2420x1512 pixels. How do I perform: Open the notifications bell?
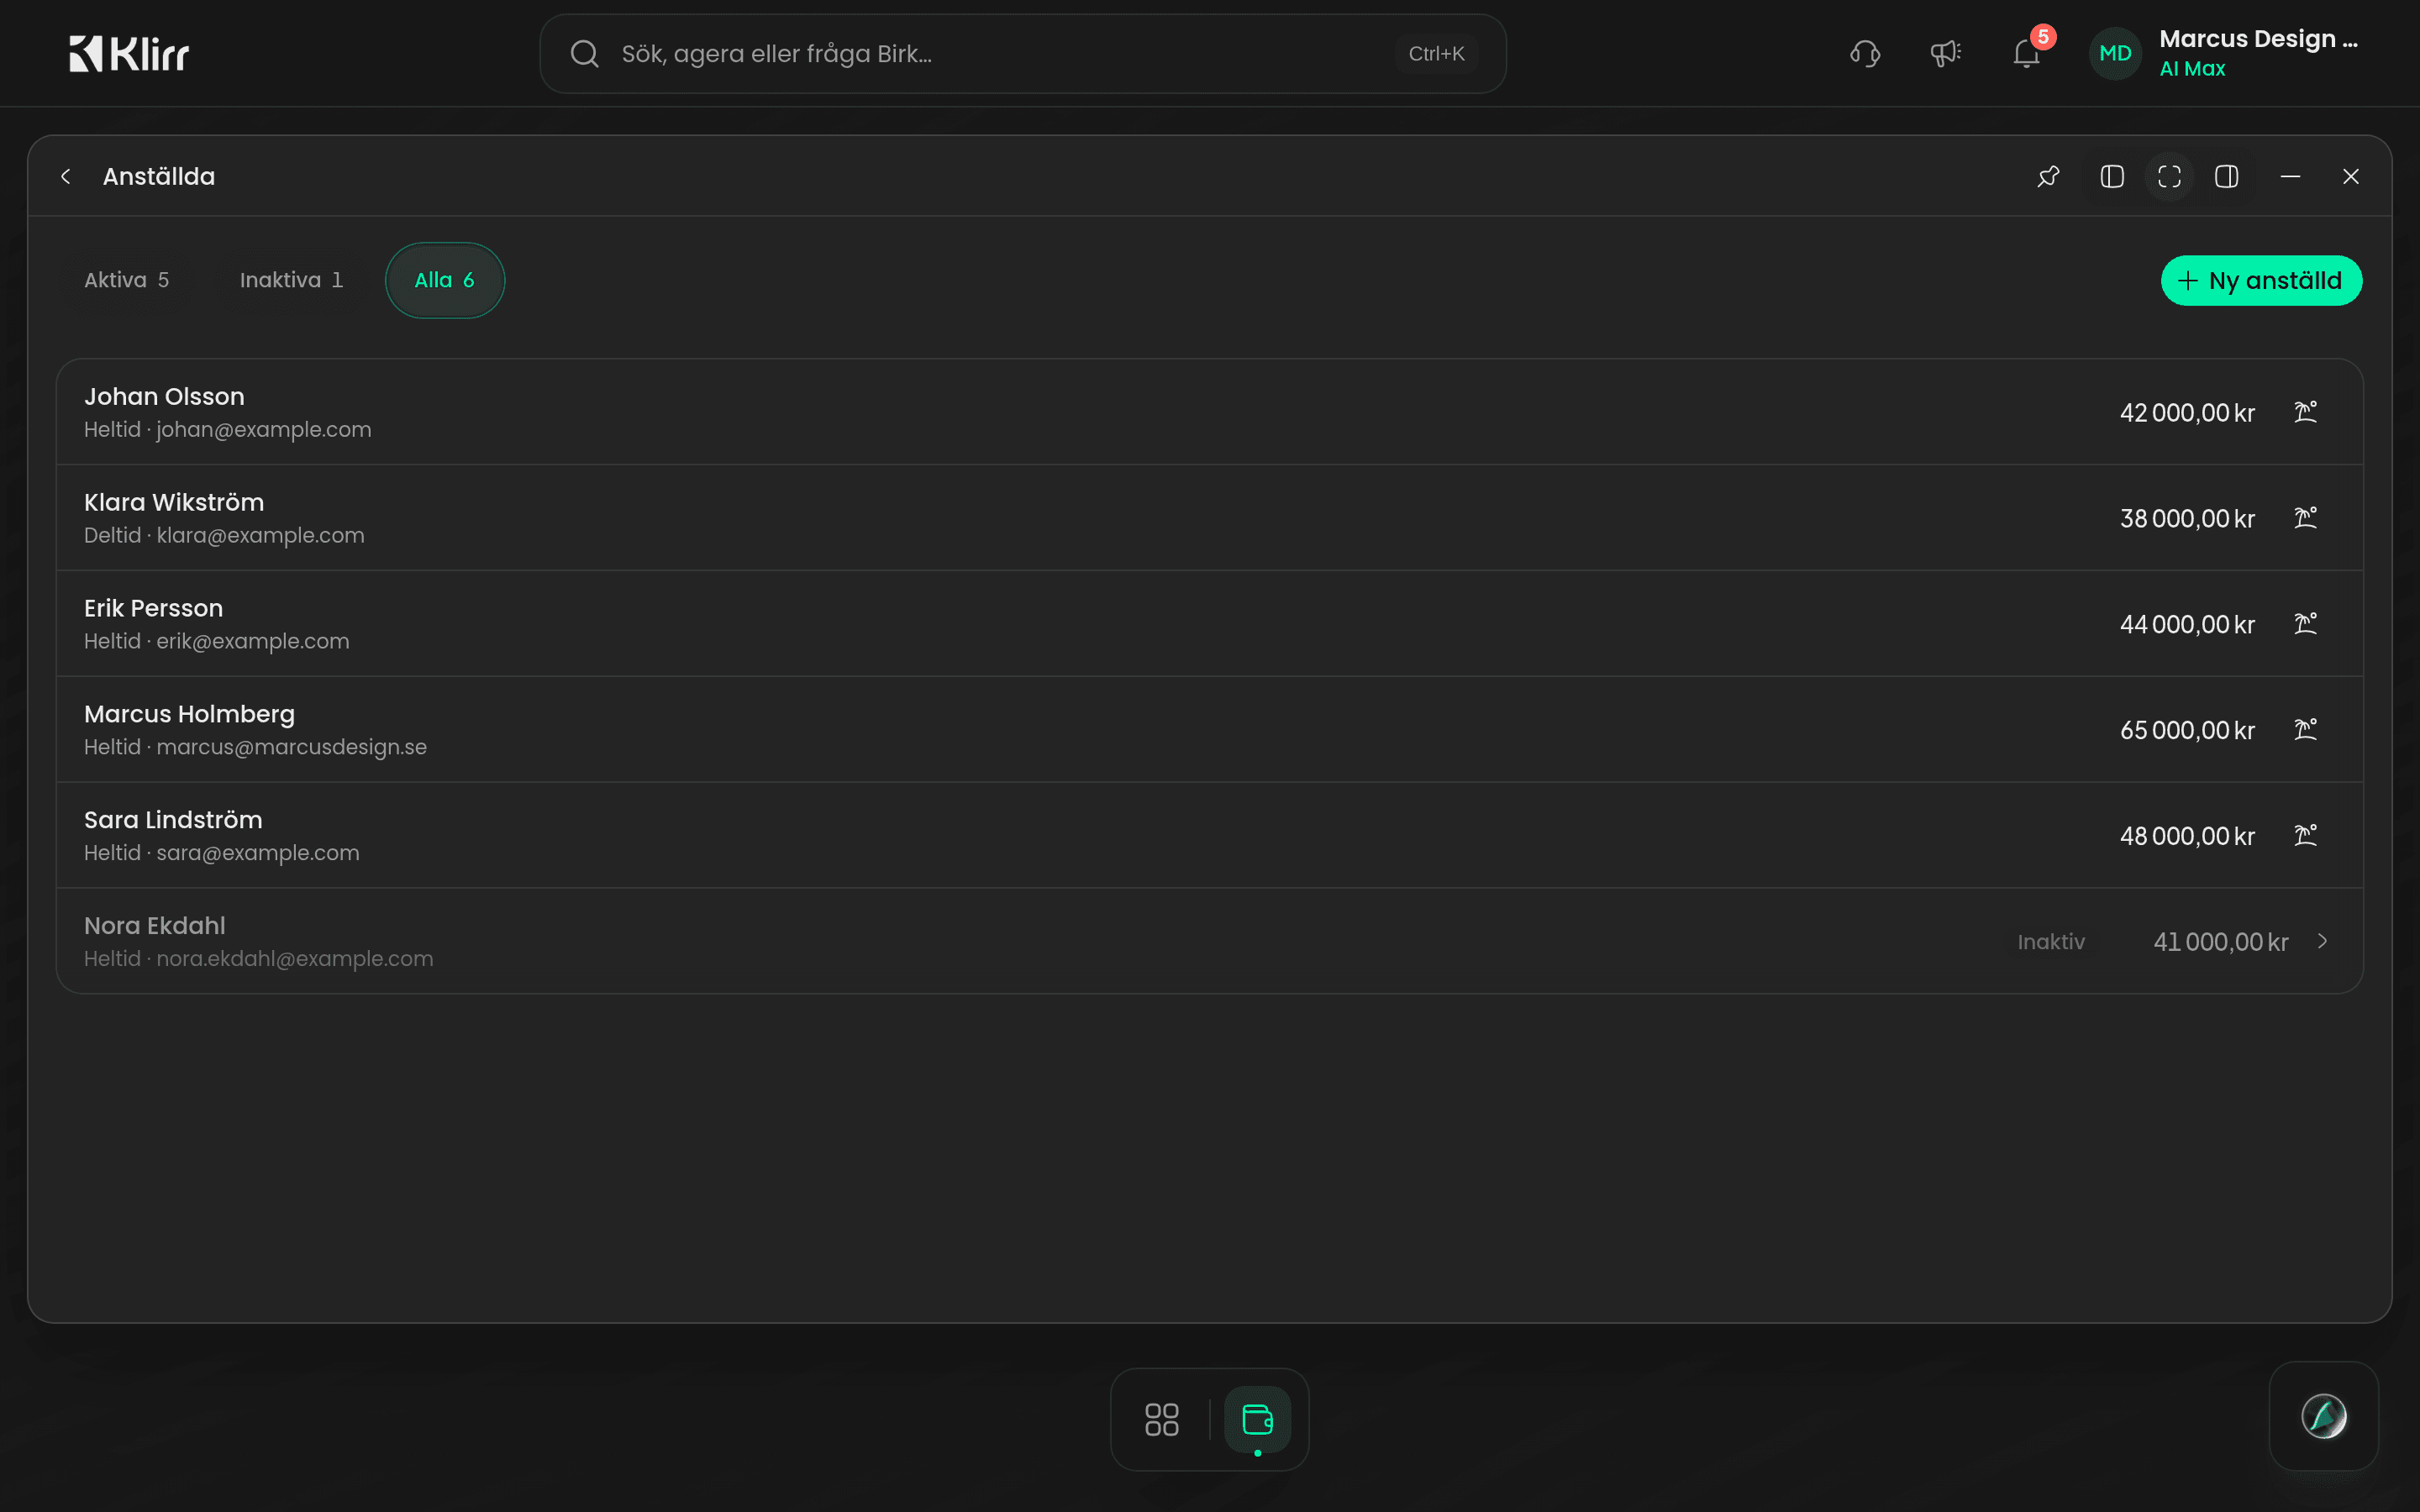click(2026, 54)
